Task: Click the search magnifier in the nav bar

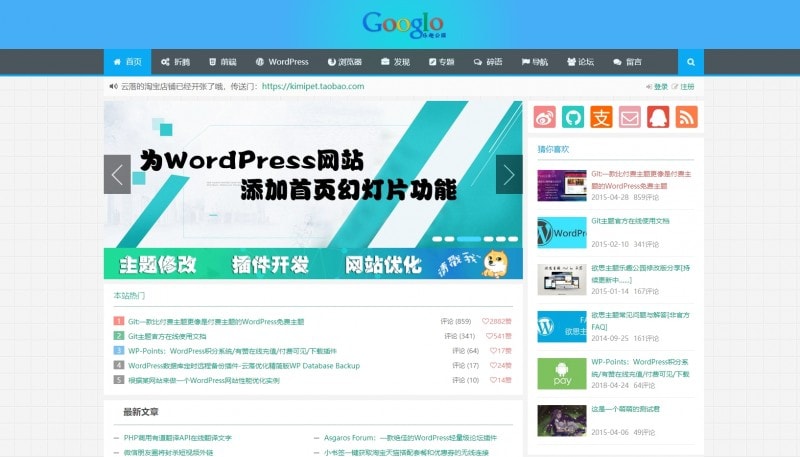Action: pos(691,62)
